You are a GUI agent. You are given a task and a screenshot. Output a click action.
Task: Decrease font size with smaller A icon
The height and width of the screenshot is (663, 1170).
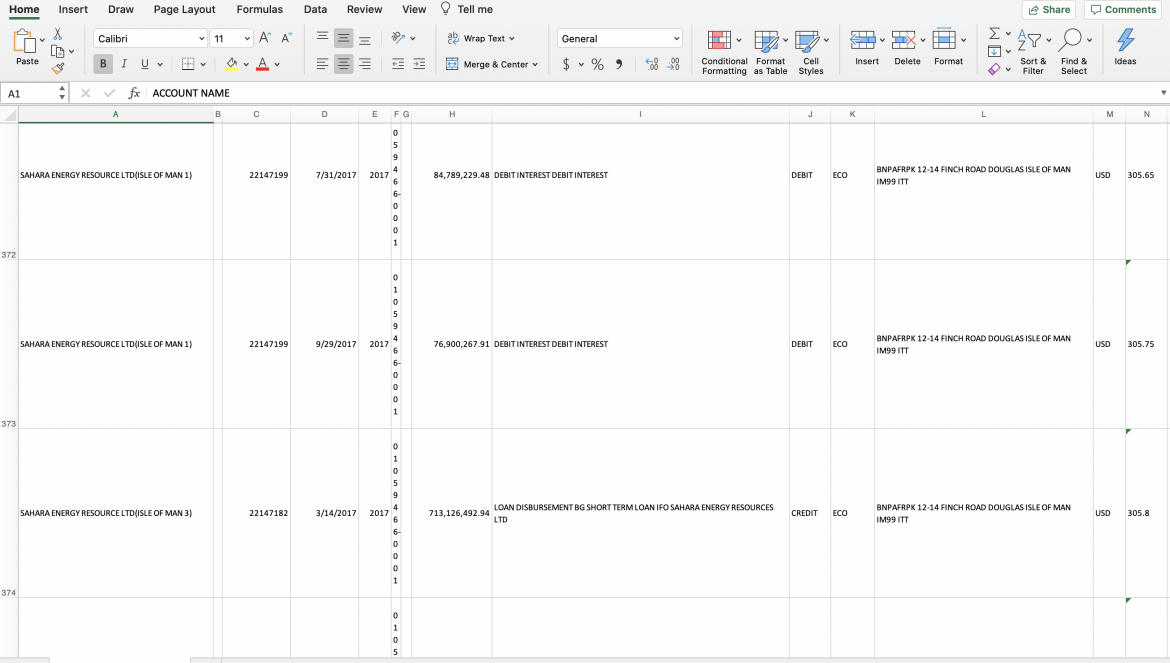287,38
